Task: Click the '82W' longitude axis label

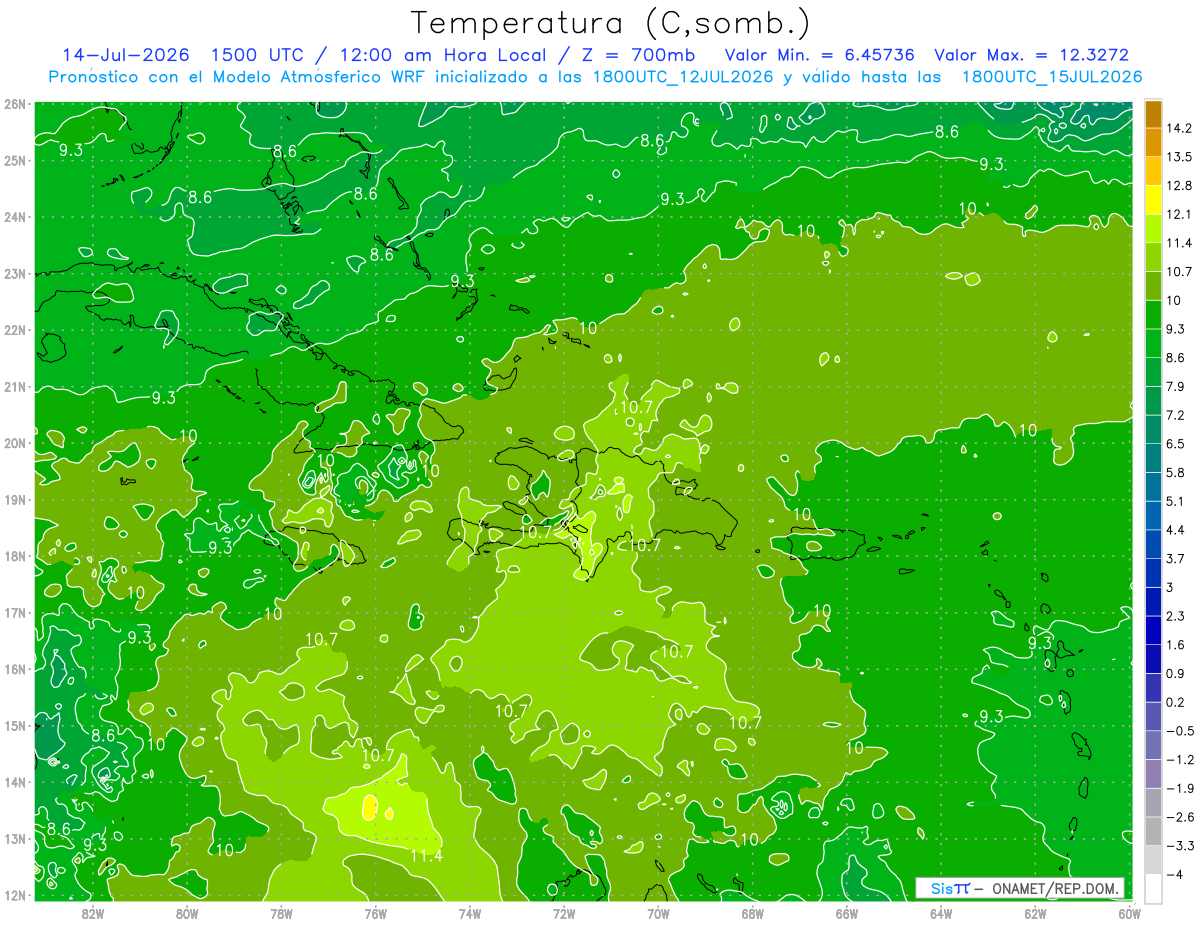Action: coord(92,912)
